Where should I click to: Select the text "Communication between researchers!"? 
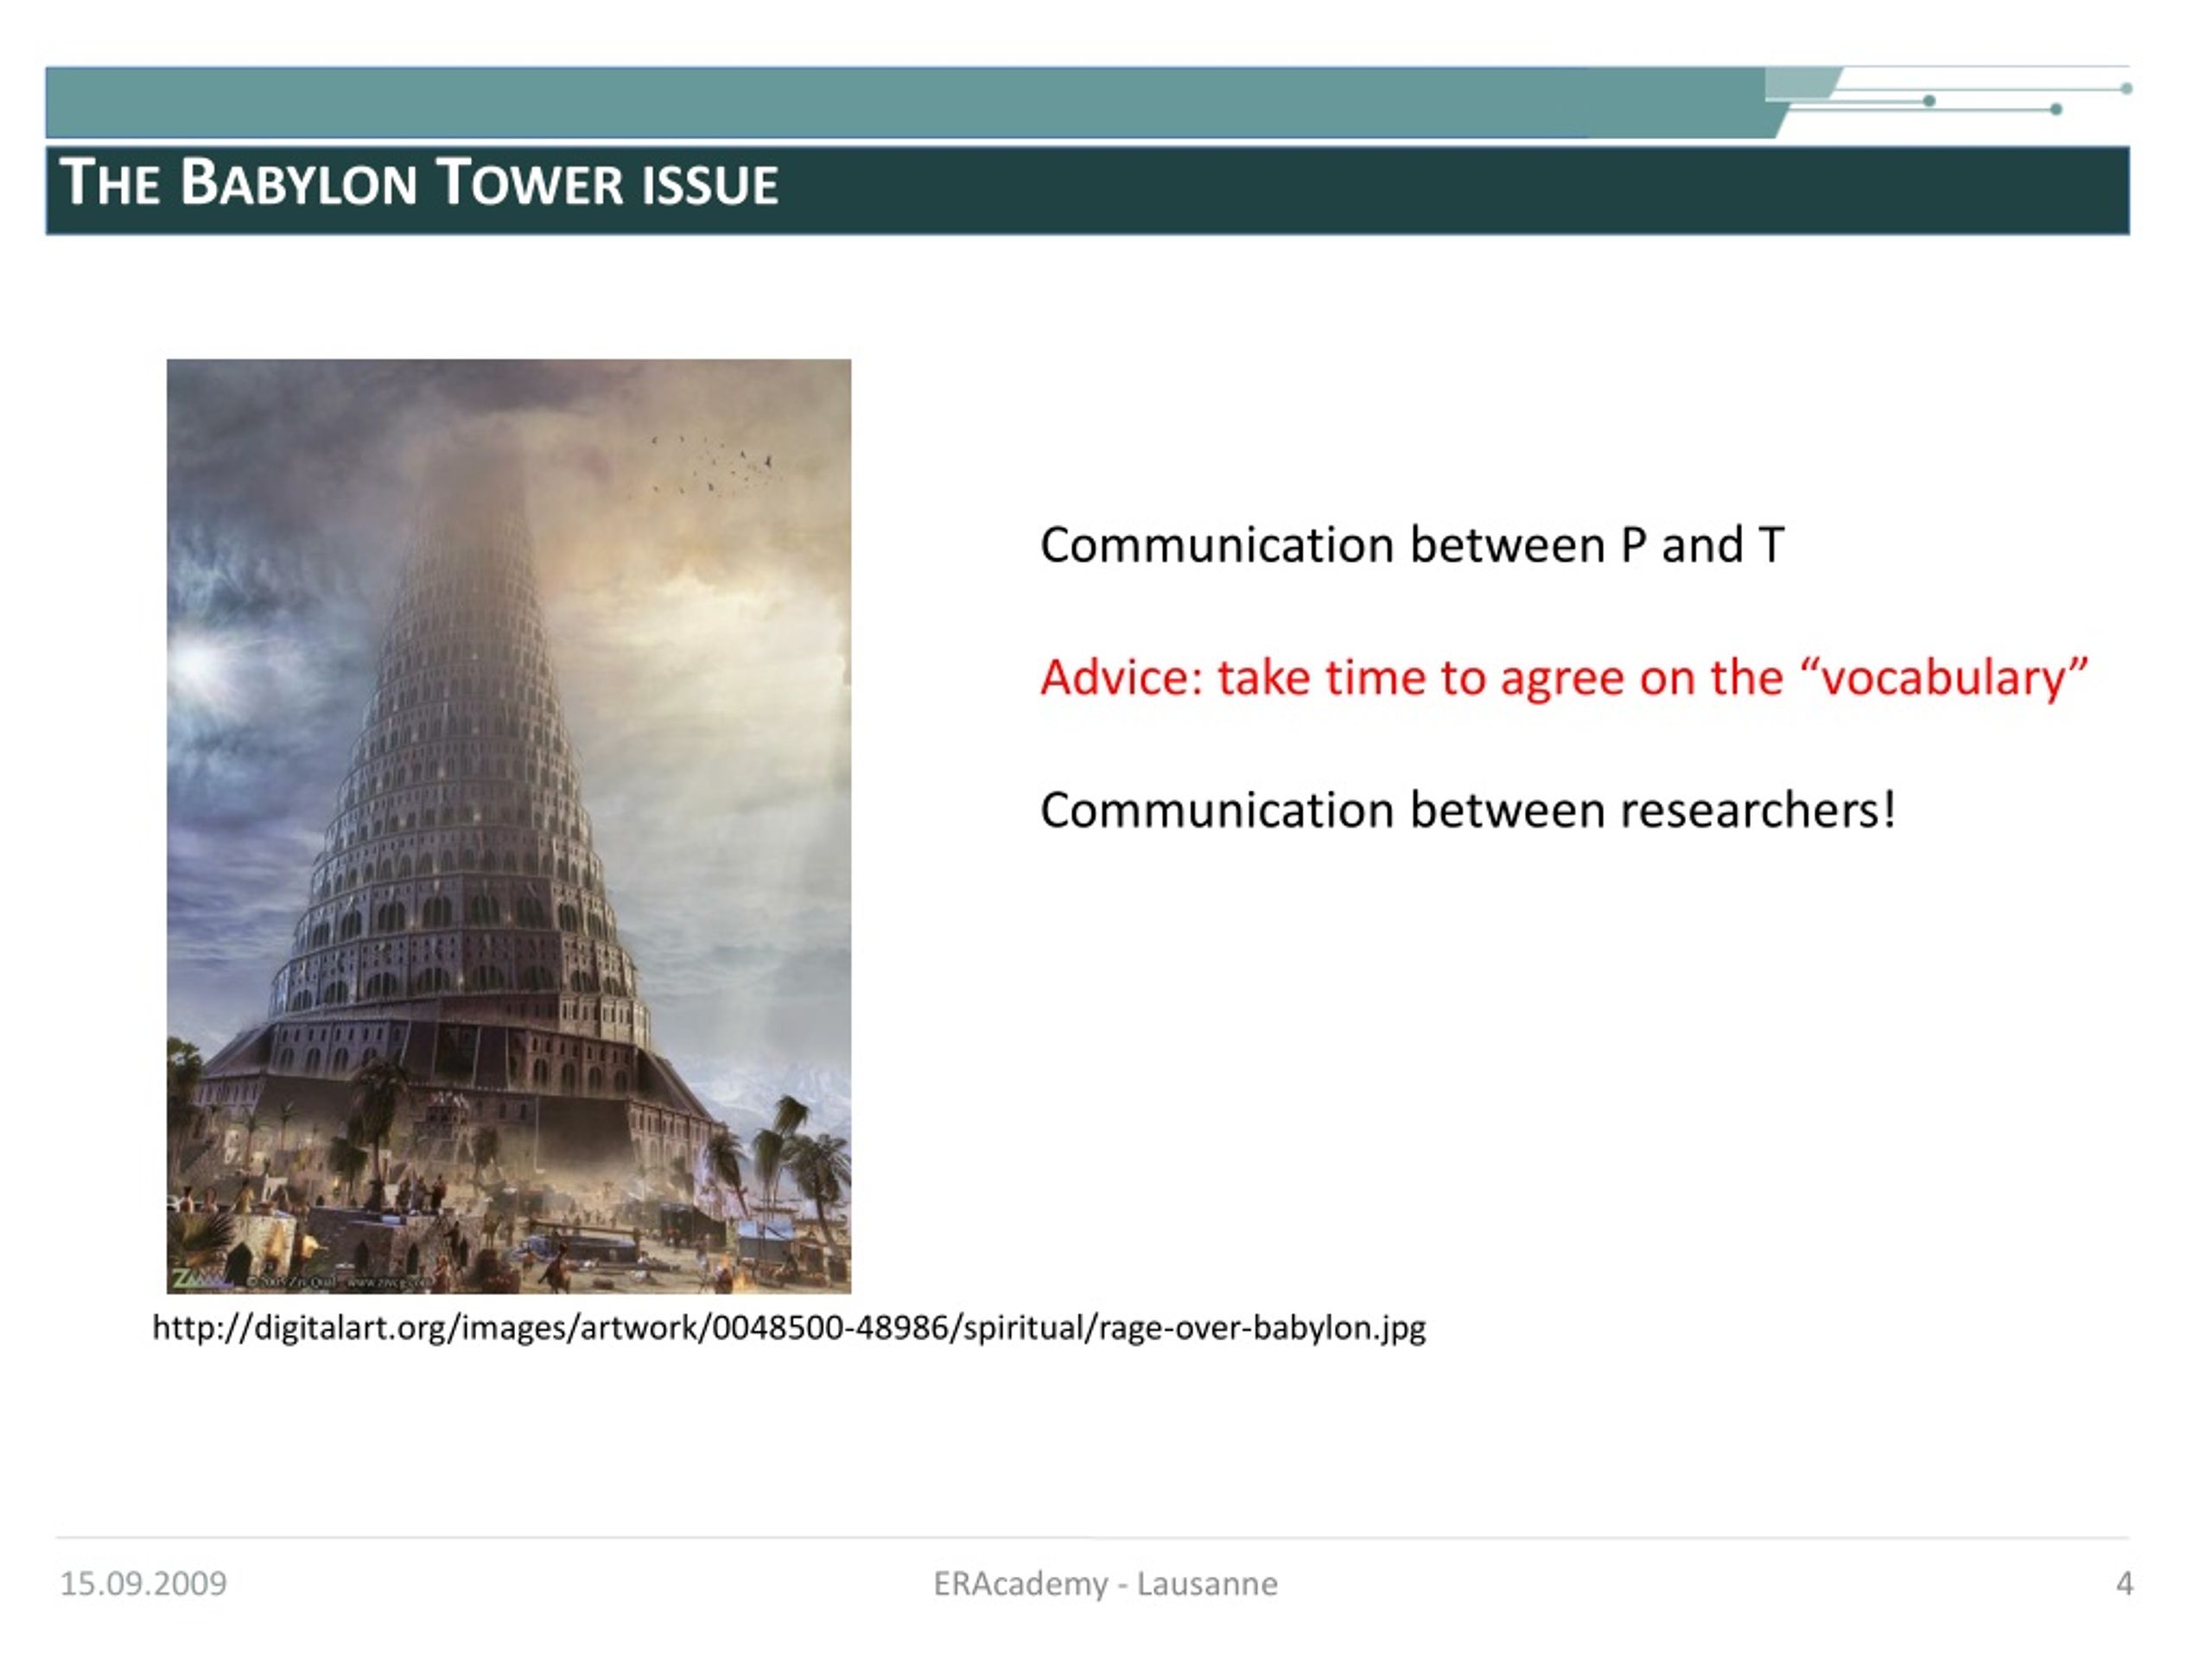tap(1468, 809)
